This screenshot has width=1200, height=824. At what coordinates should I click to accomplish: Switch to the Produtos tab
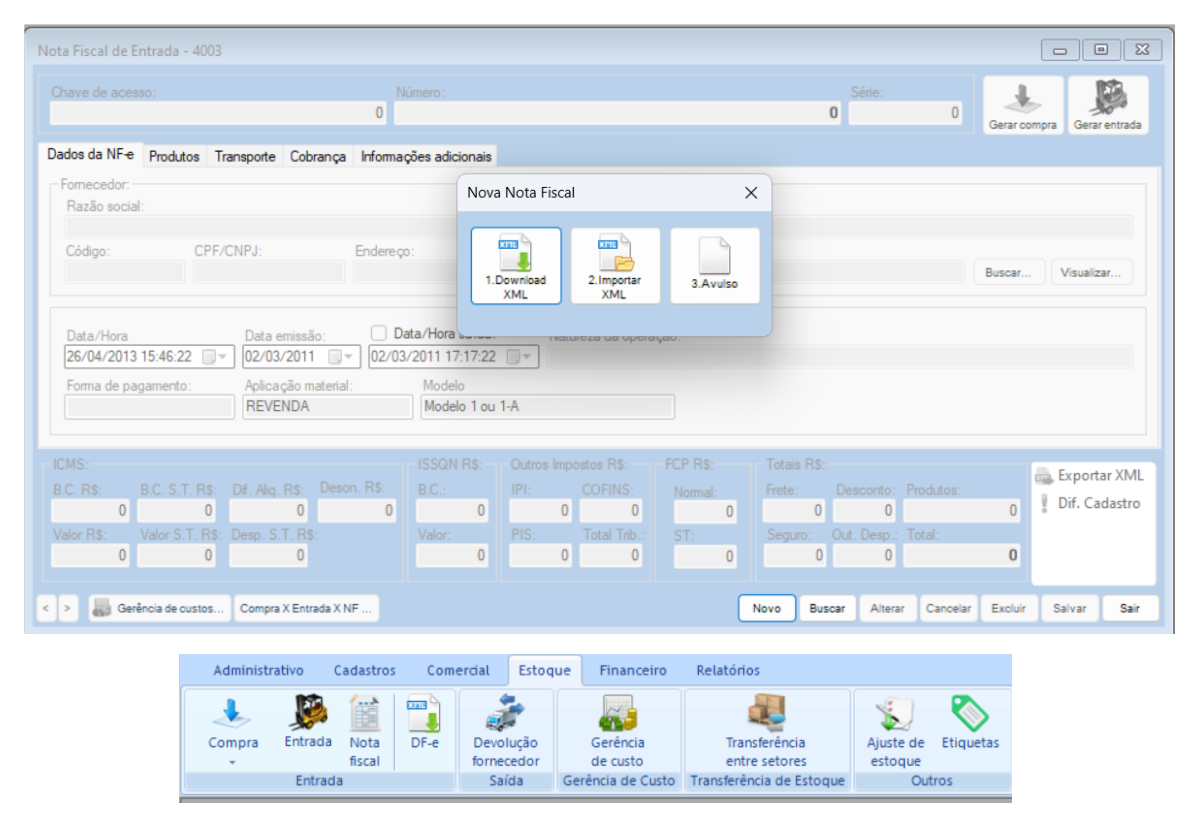(174, 157)
